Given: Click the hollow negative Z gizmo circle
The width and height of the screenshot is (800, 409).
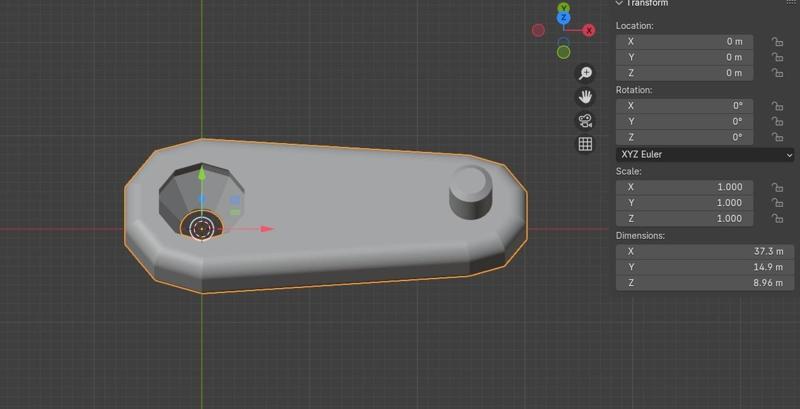Looking at the screenshot, I should pos(563,42).
